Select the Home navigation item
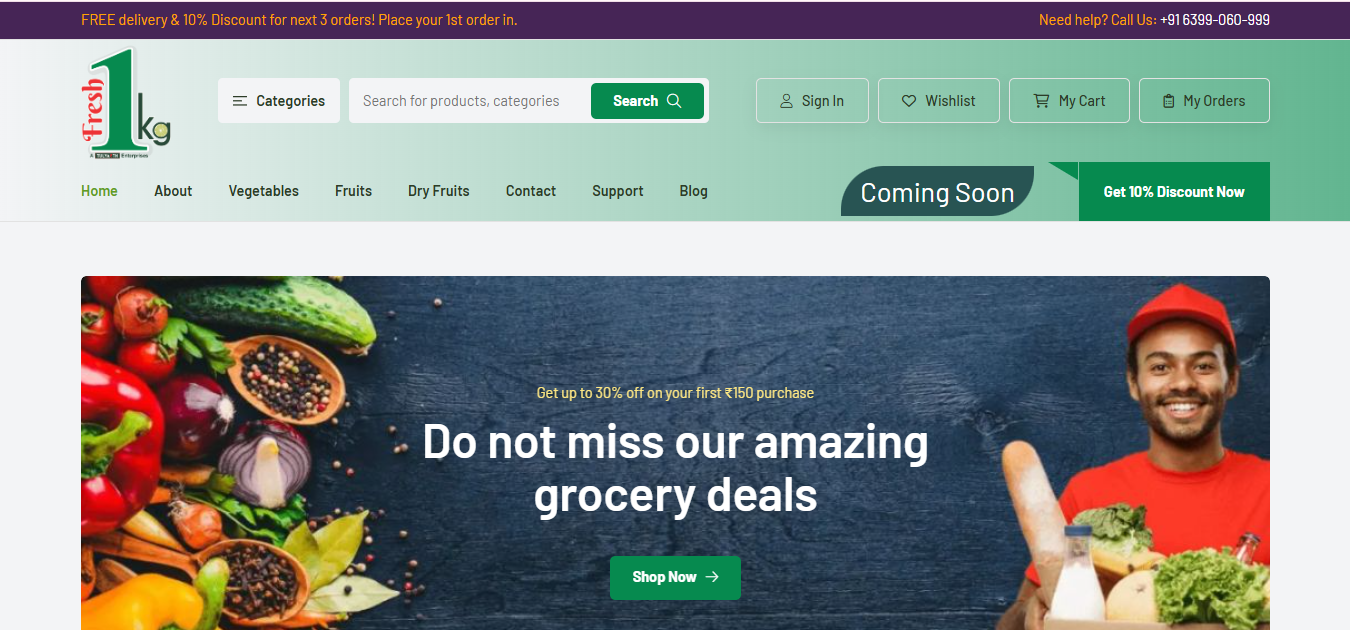Image resolution: width=1350 pixels, height=630 pixels. click(99, 191)
